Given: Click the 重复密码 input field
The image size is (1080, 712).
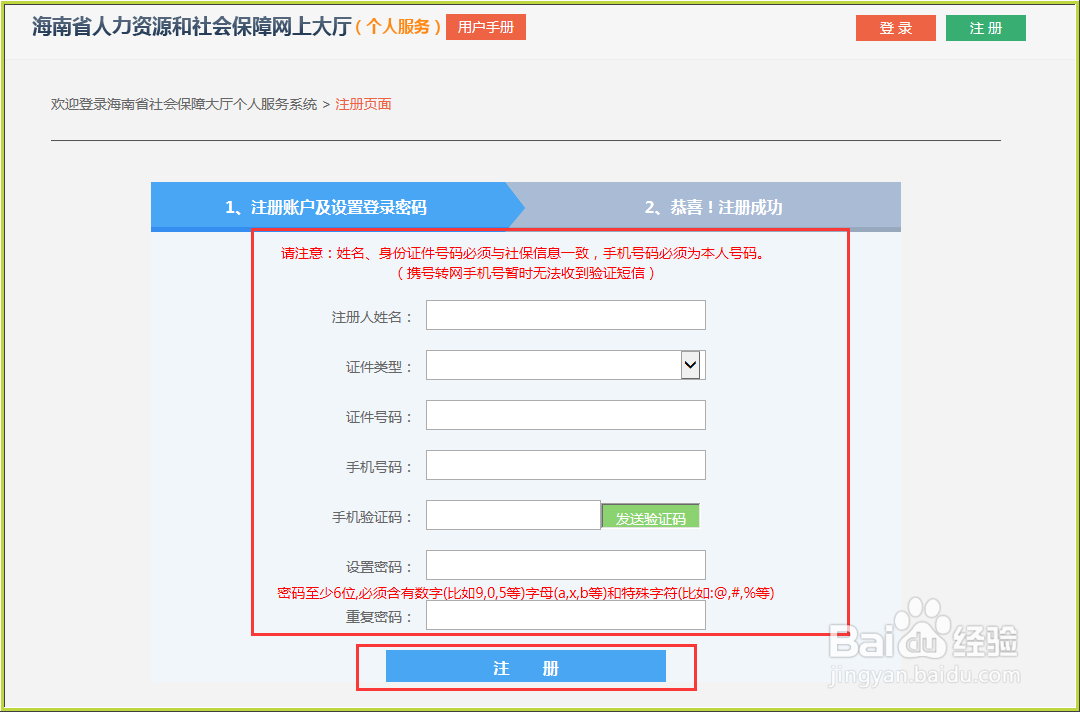Looking at the screenshot, I should [565, 617].
